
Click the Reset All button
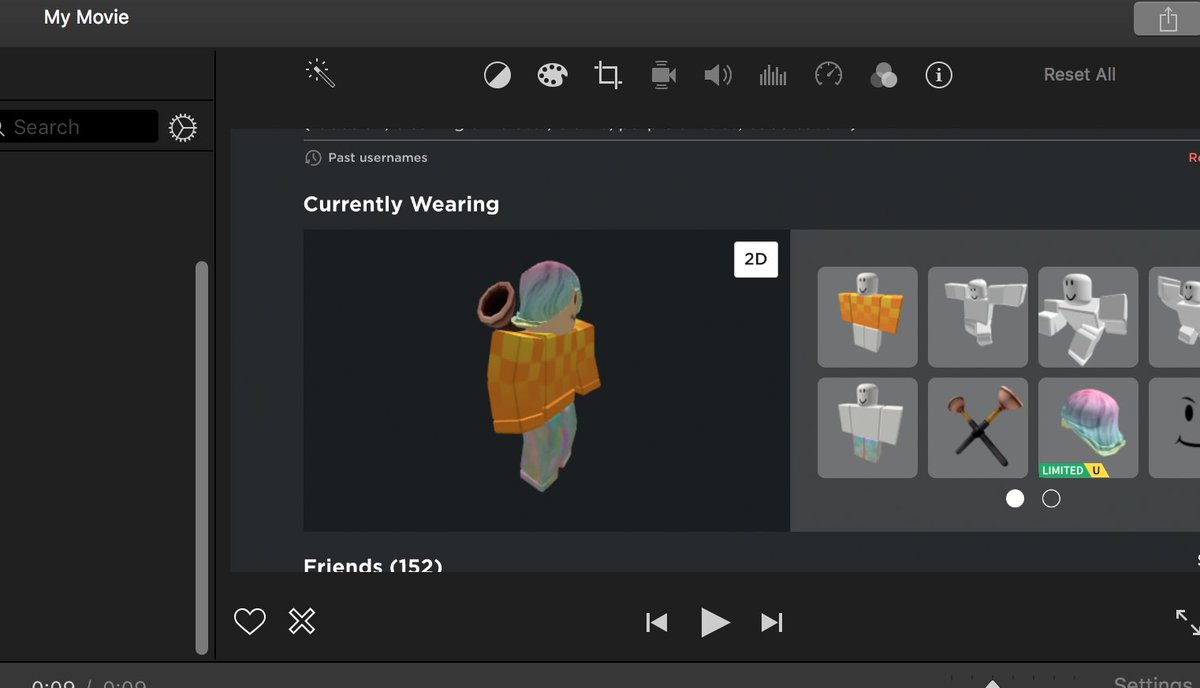(x=1079, y=75)
